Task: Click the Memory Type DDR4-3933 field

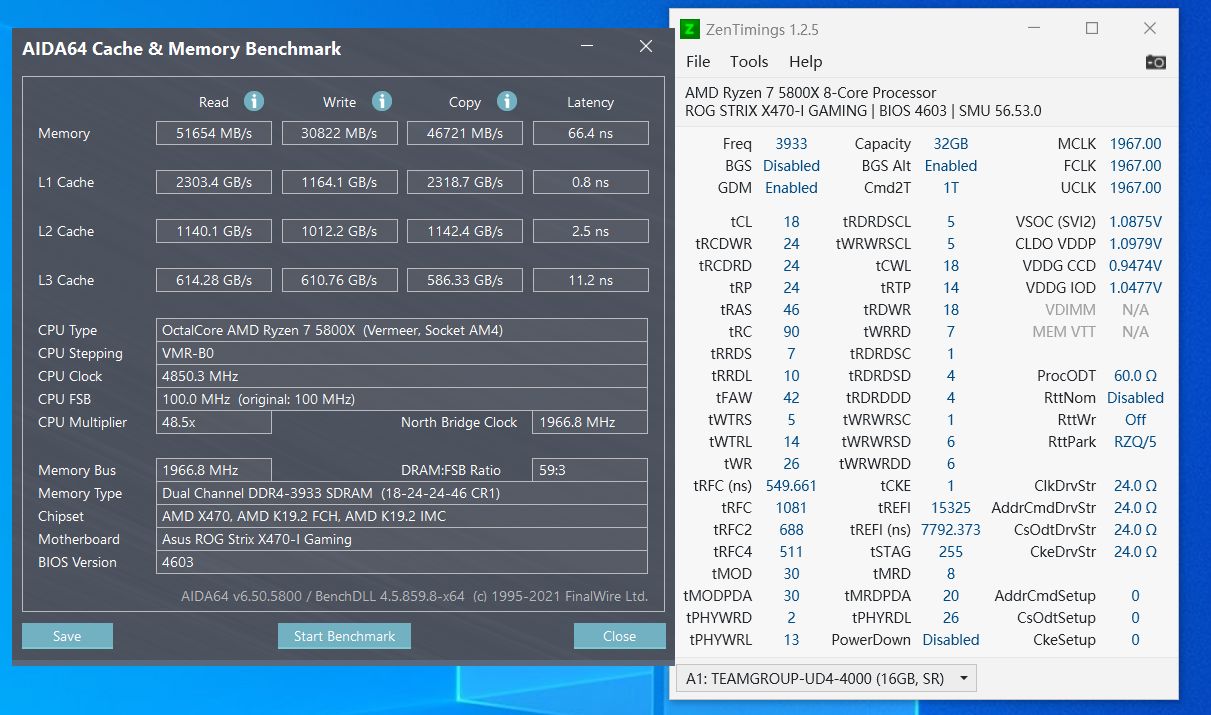Action: pyautogui.click(x=404, y=493)
